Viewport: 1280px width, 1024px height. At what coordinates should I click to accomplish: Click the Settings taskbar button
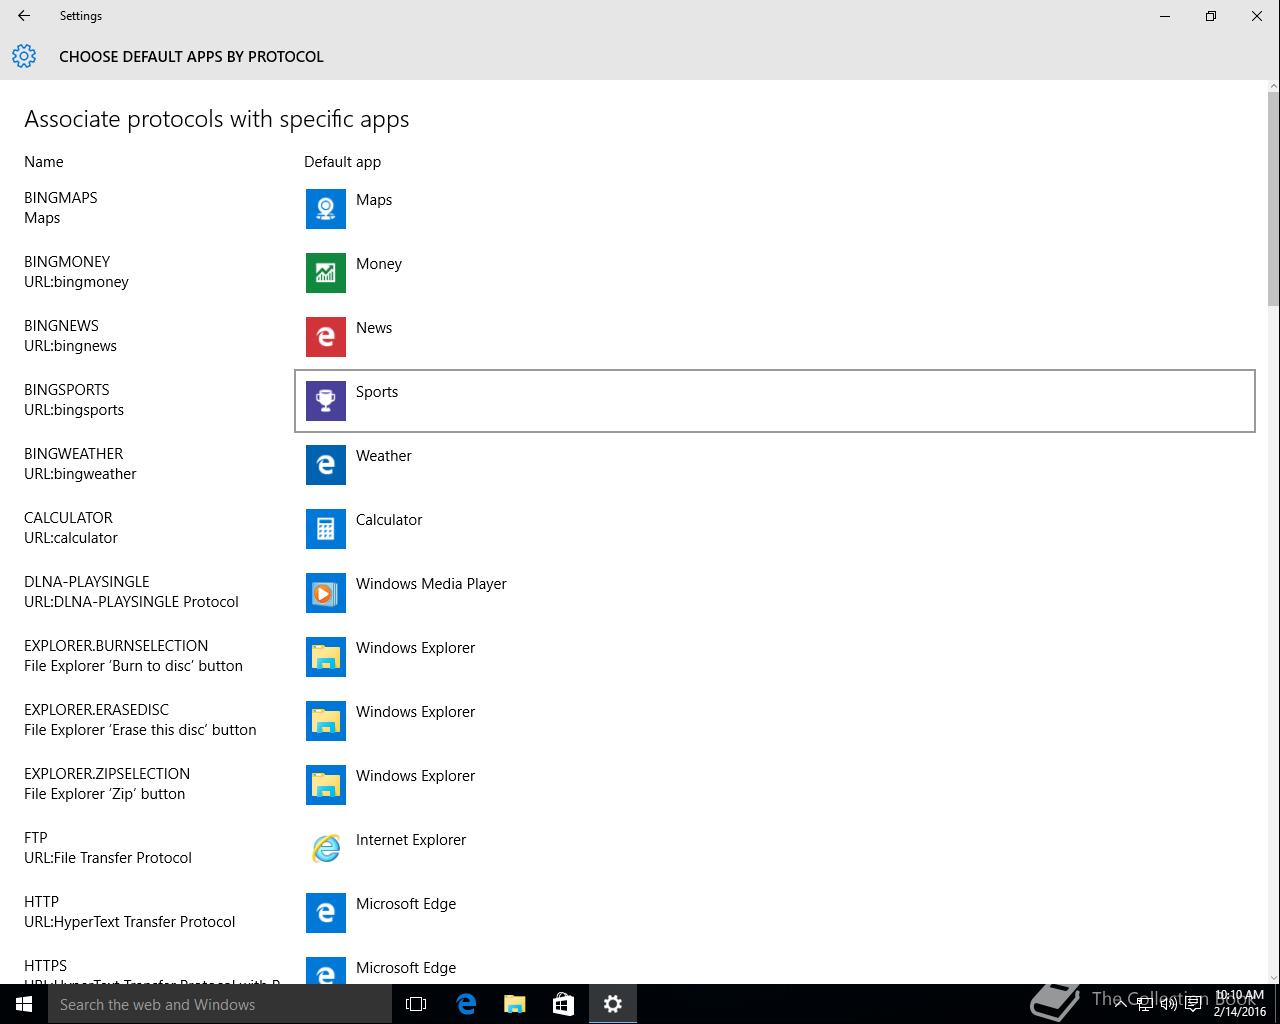pyautogui.click(x=613, y=1004)
